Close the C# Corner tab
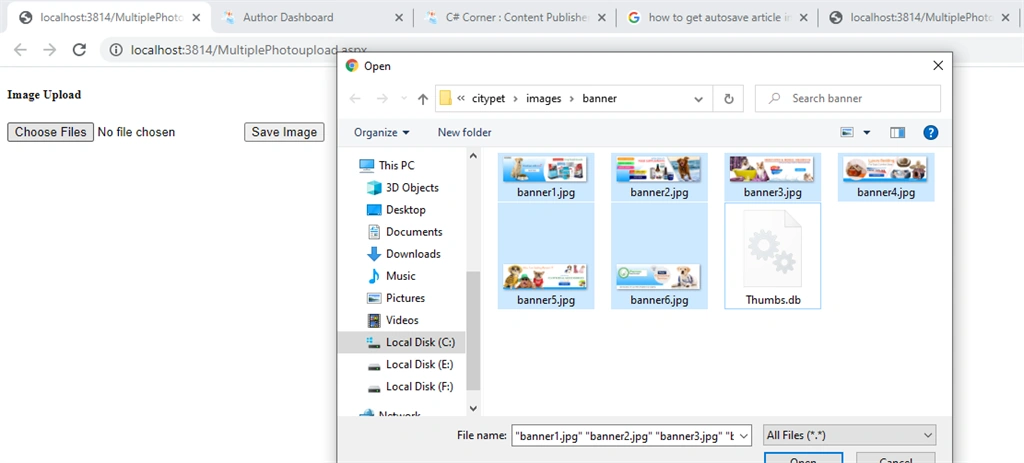 coord(601,18)
